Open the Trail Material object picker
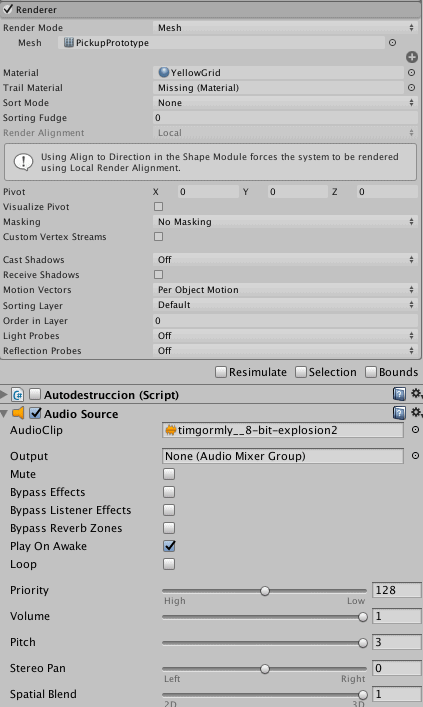The height and width of the screenshot is (707, 423). pos(411,87)
